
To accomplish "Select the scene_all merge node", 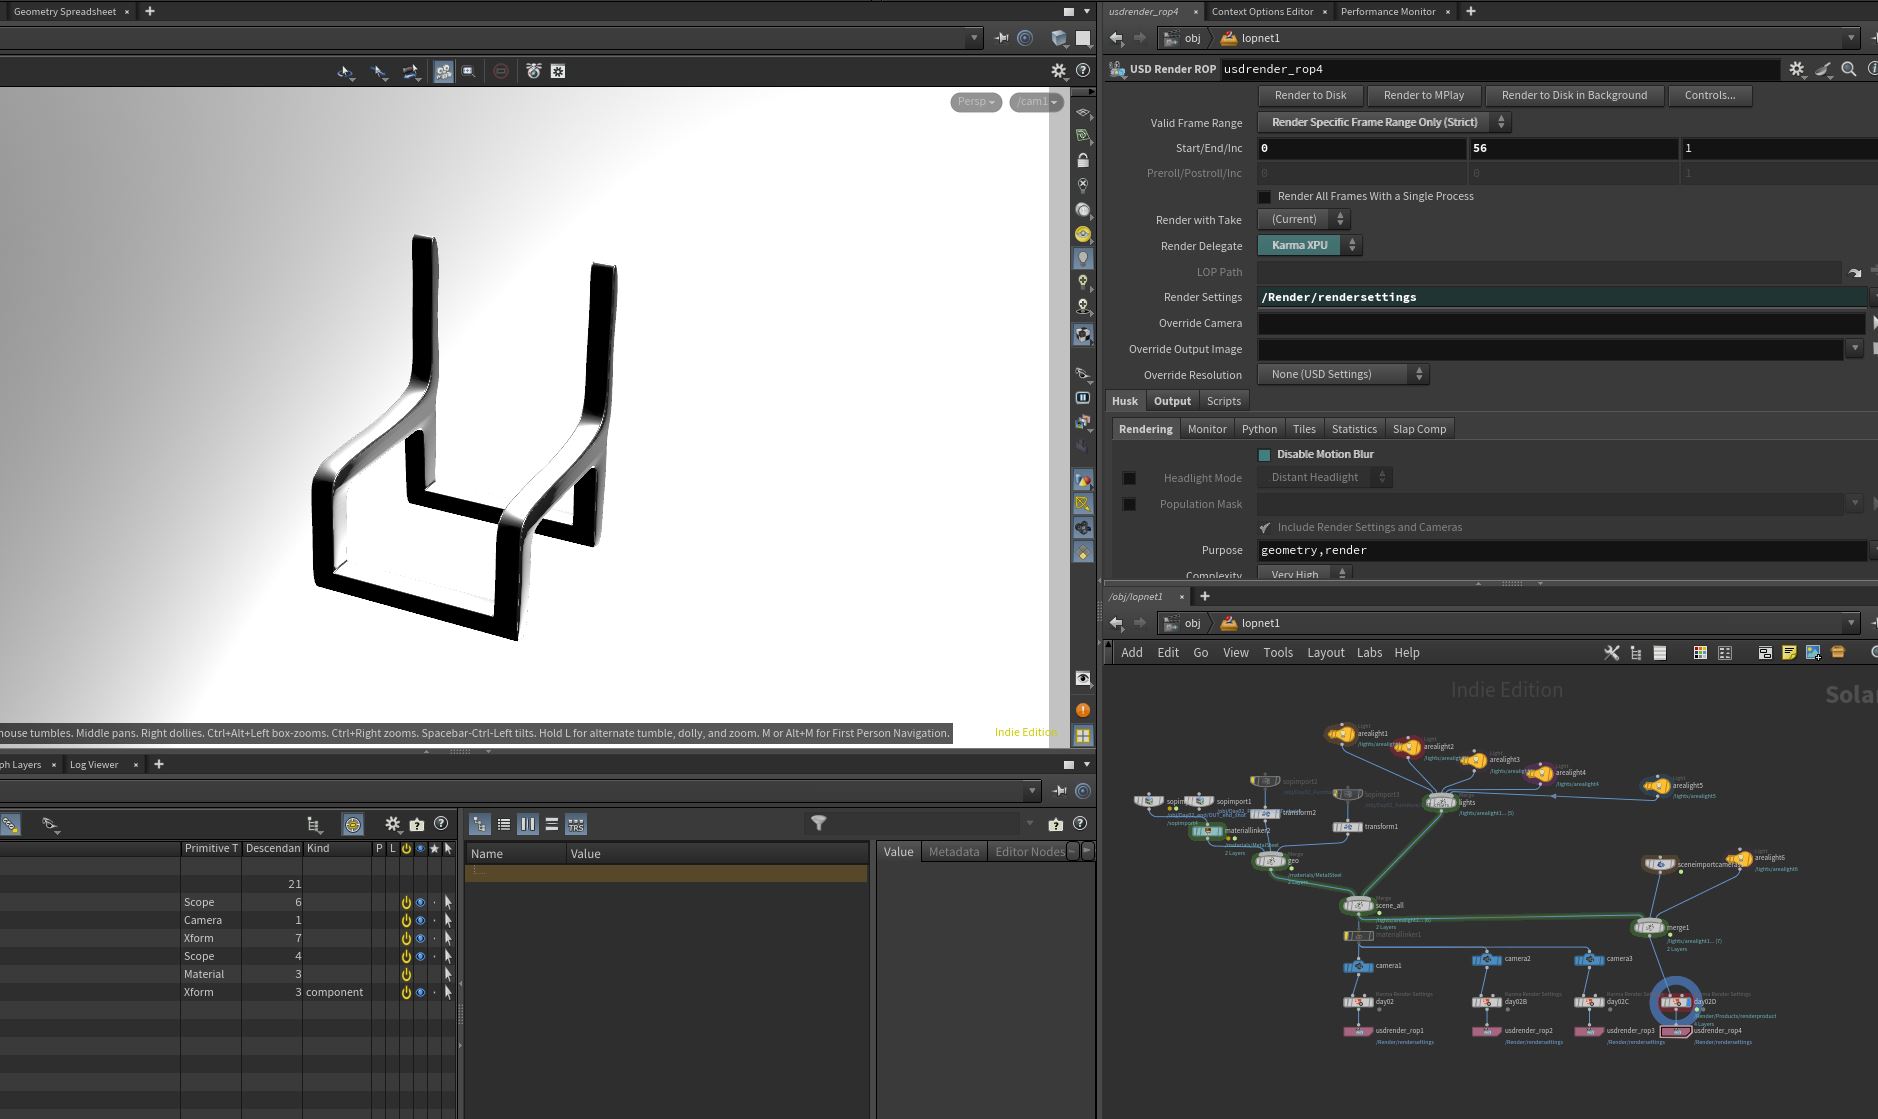I will tap(1357, 905).
